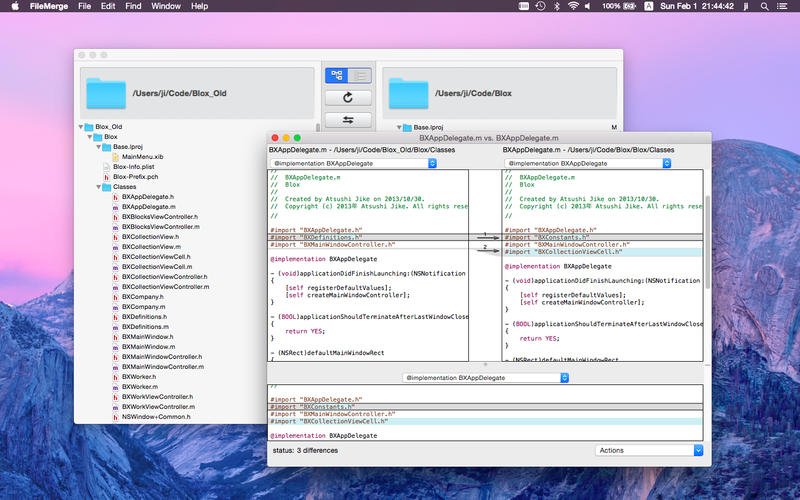Select Blox-Info.plist file

tap(133, 167)
